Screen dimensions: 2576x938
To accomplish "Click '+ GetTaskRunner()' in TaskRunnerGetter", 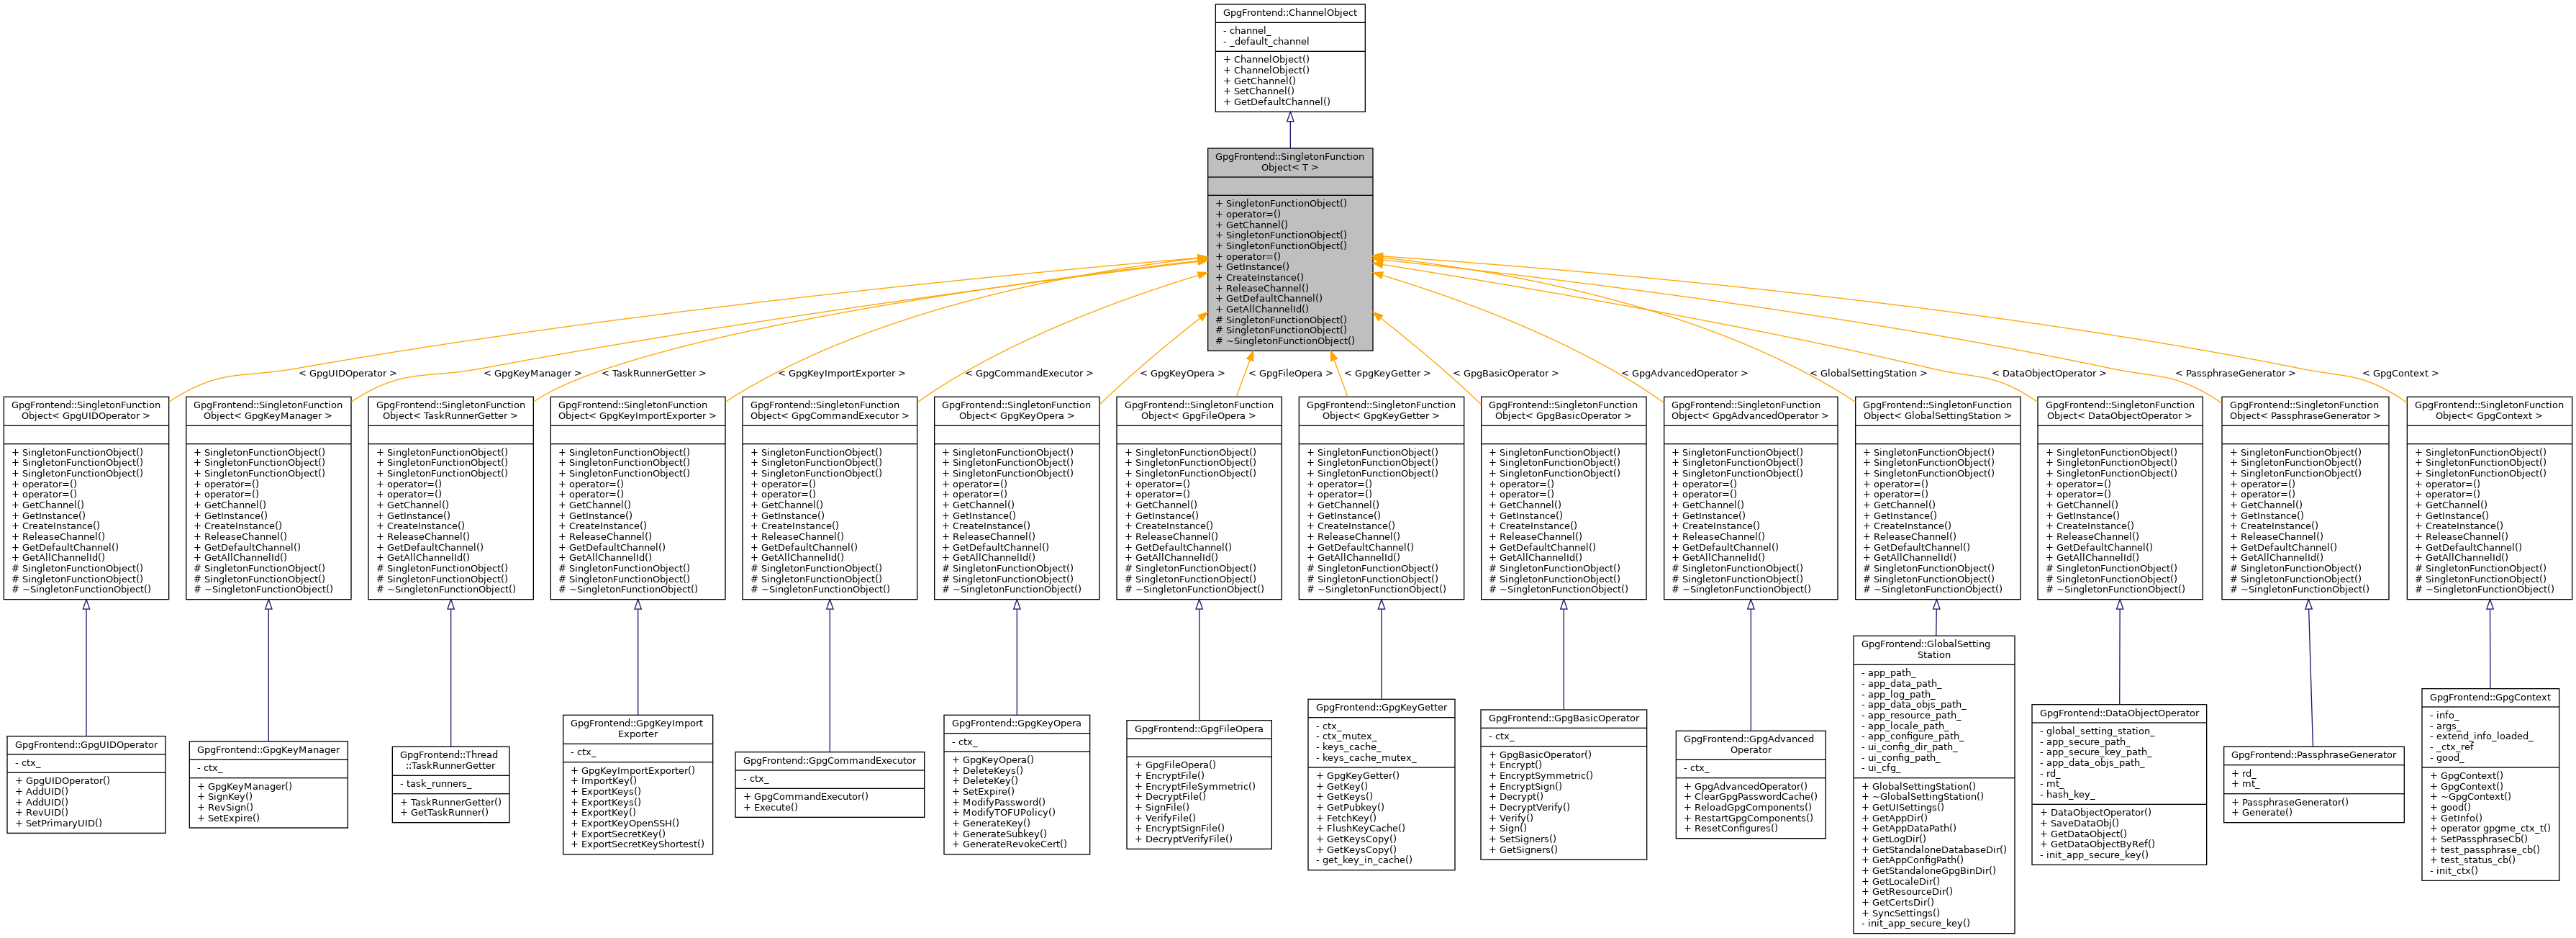I will click(x=444, y=813).
